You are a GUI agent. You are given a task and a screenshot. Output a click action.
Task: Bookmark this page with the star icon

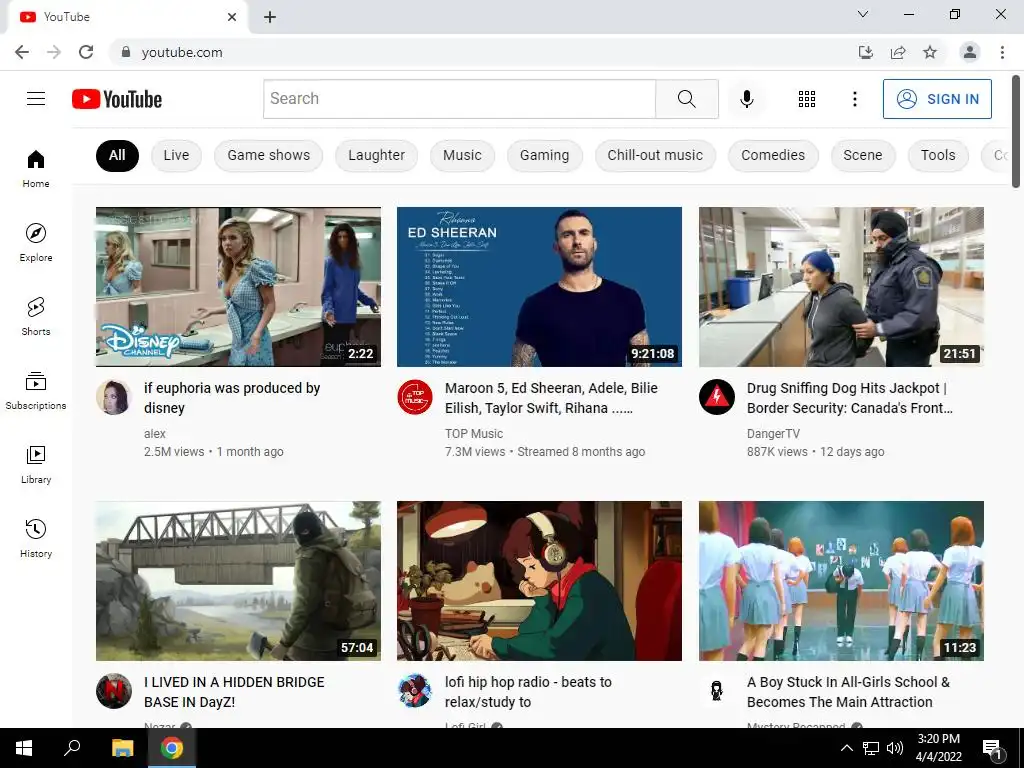click(930, 52)
